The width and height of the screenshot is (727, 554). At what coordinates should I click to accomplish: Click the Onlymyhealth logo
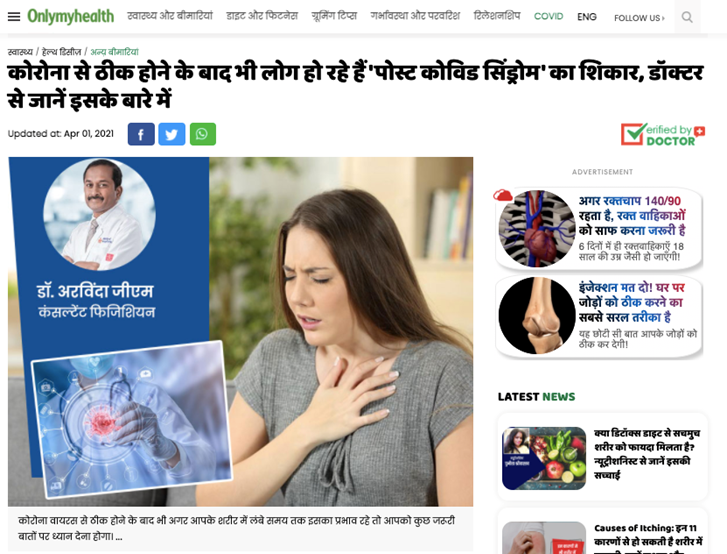(x=70, y=16)
